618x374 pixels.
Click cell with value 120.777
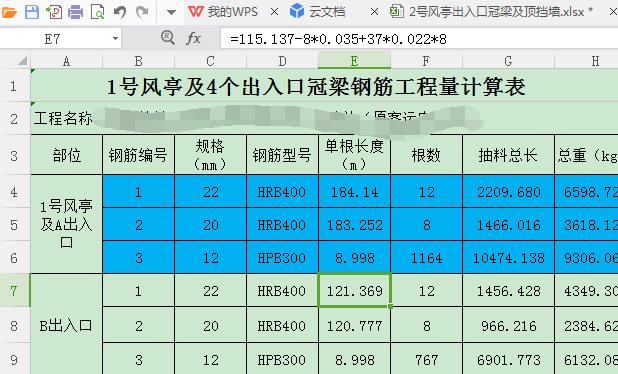click(354, 326)
